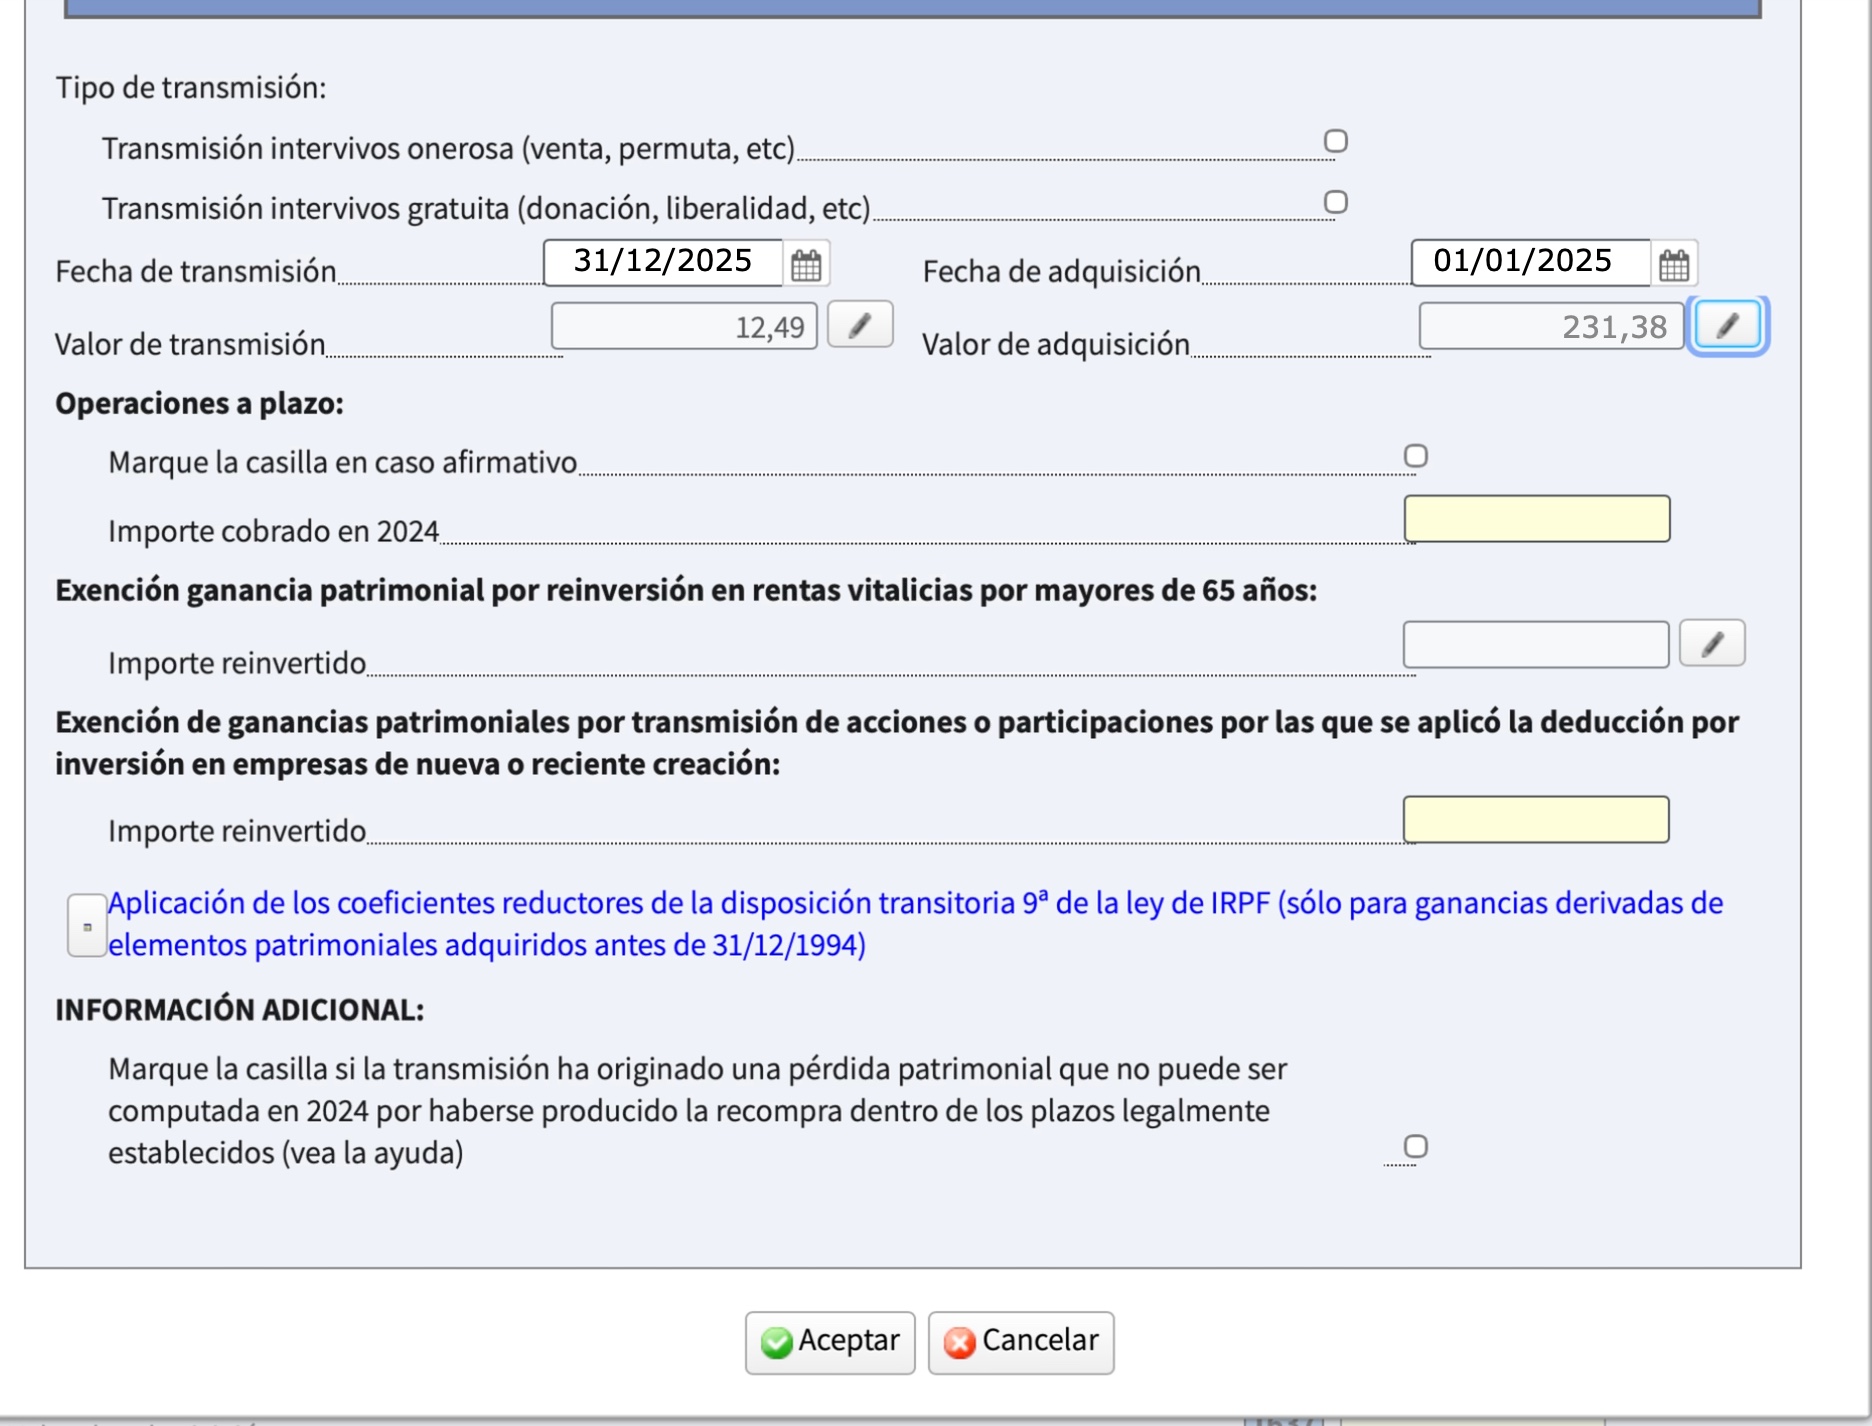
Task: Click the green check icon on Aceptar
Action: (778, 1343)
